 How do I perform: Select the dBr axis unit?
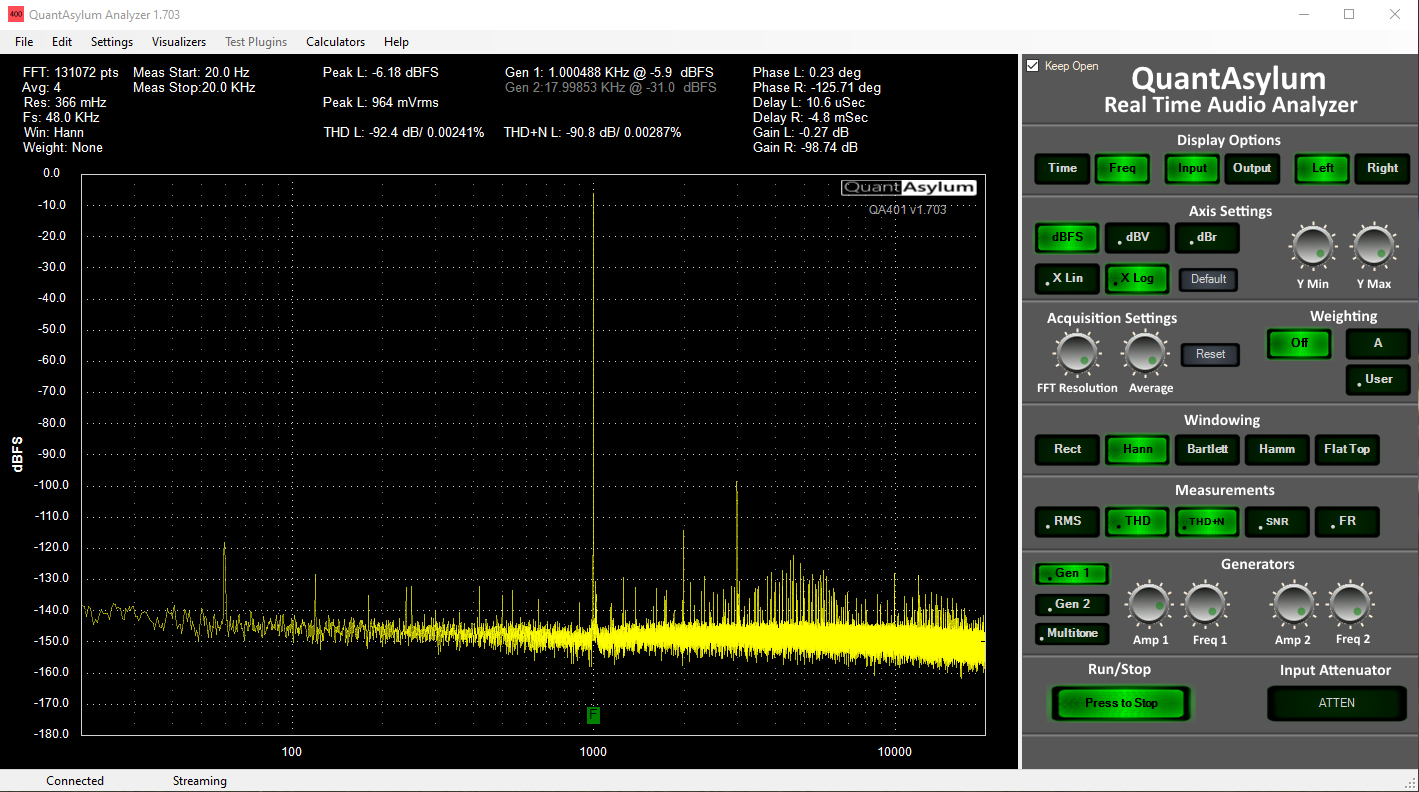pyautogui.click(x=1207, y=238)
